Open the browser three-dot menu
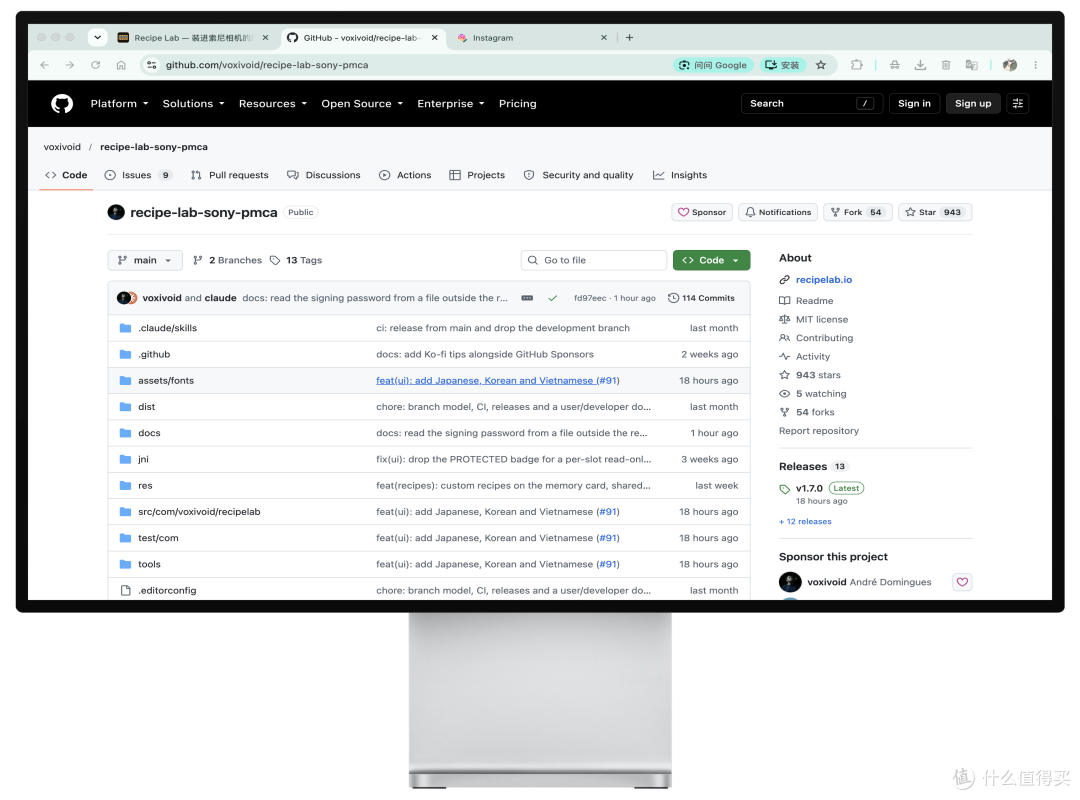The image size is (1080, 800). (1035, 65)
